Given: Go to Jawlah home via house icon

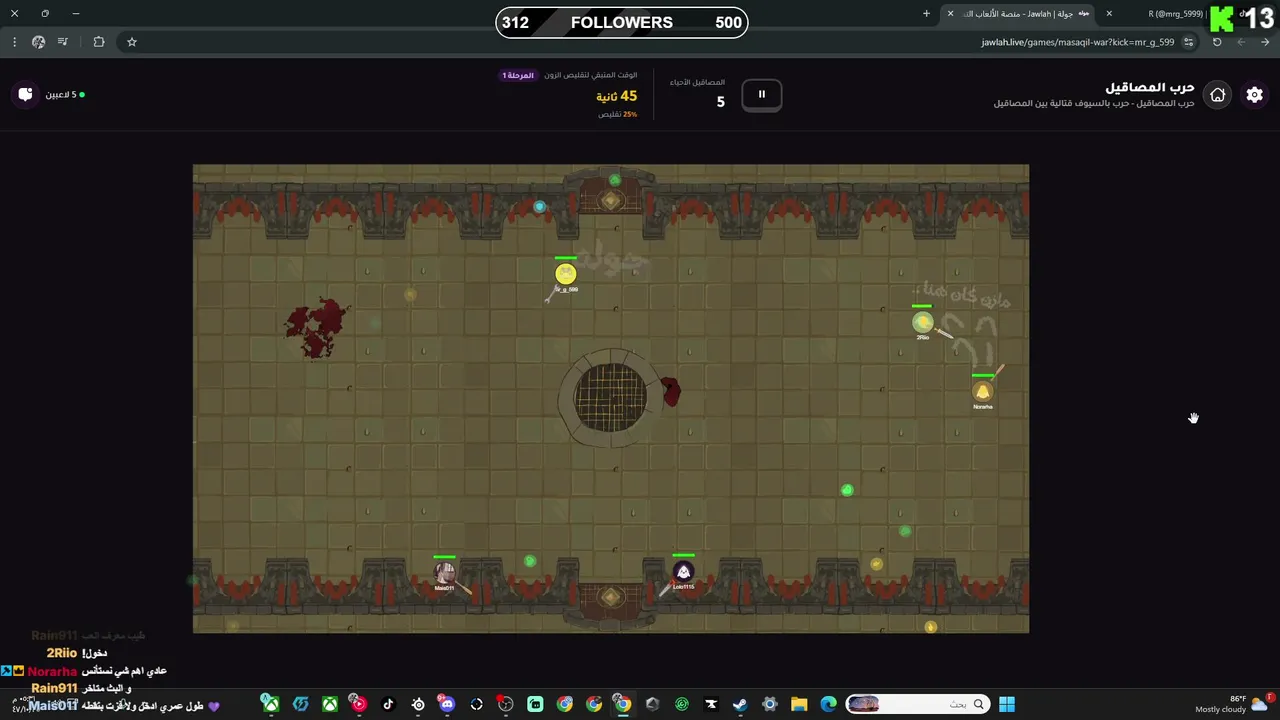Looking at the screenshot, I should click(1217, 95).
